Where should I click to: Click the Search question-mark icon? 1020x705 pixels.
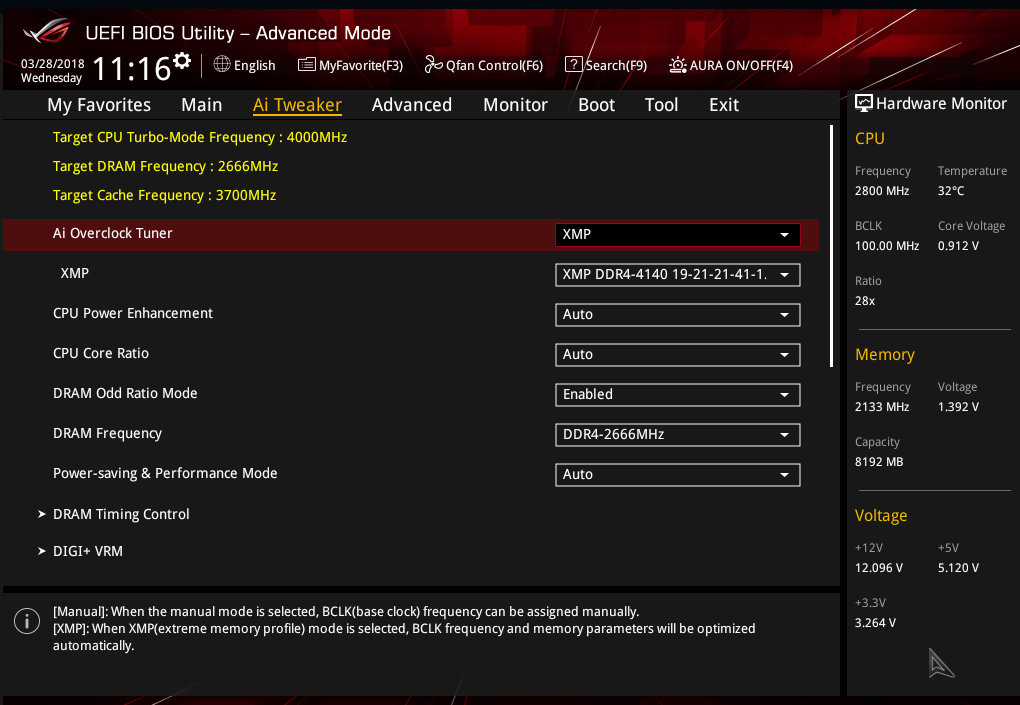tap(573, 64)
